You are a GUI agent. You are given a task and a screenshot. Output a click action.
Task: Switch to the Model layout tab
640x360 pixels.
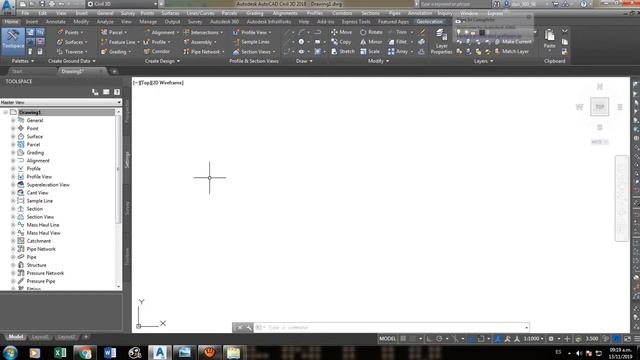click(16, 337)
